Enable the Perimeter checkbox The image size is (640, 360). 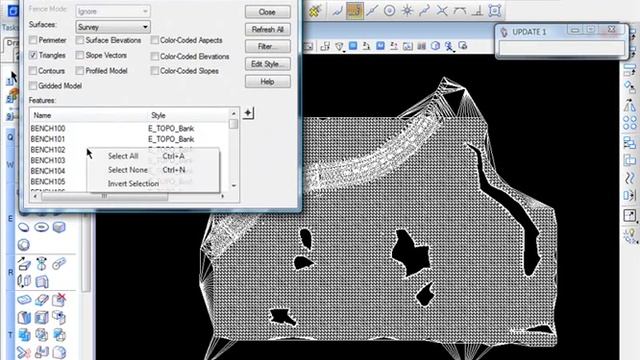pos(33,40)
